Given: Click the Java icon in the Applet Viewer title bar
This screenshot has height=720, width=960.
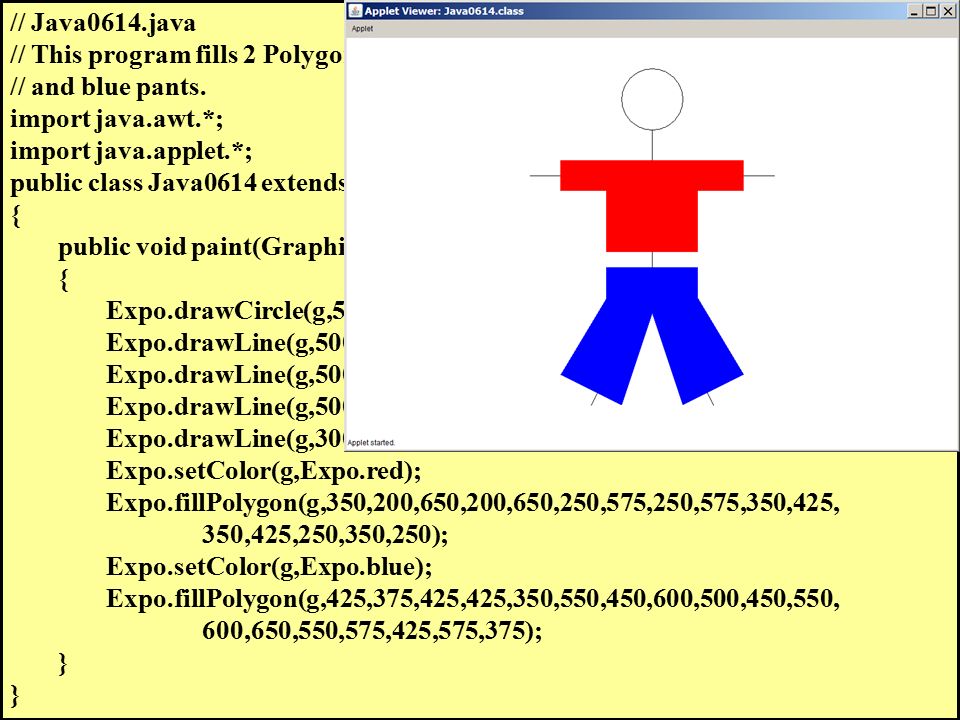Looking at the screenshot, I should point(355,10).
